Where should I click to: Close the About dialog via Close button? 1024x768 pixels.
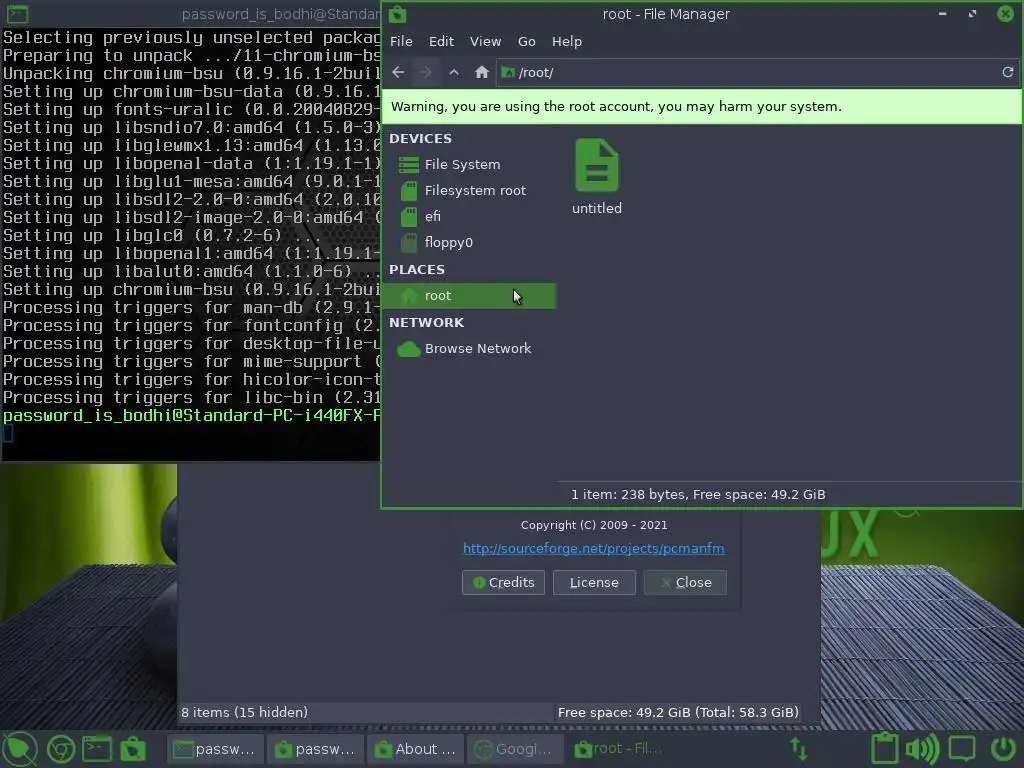(x=685, y=583)
